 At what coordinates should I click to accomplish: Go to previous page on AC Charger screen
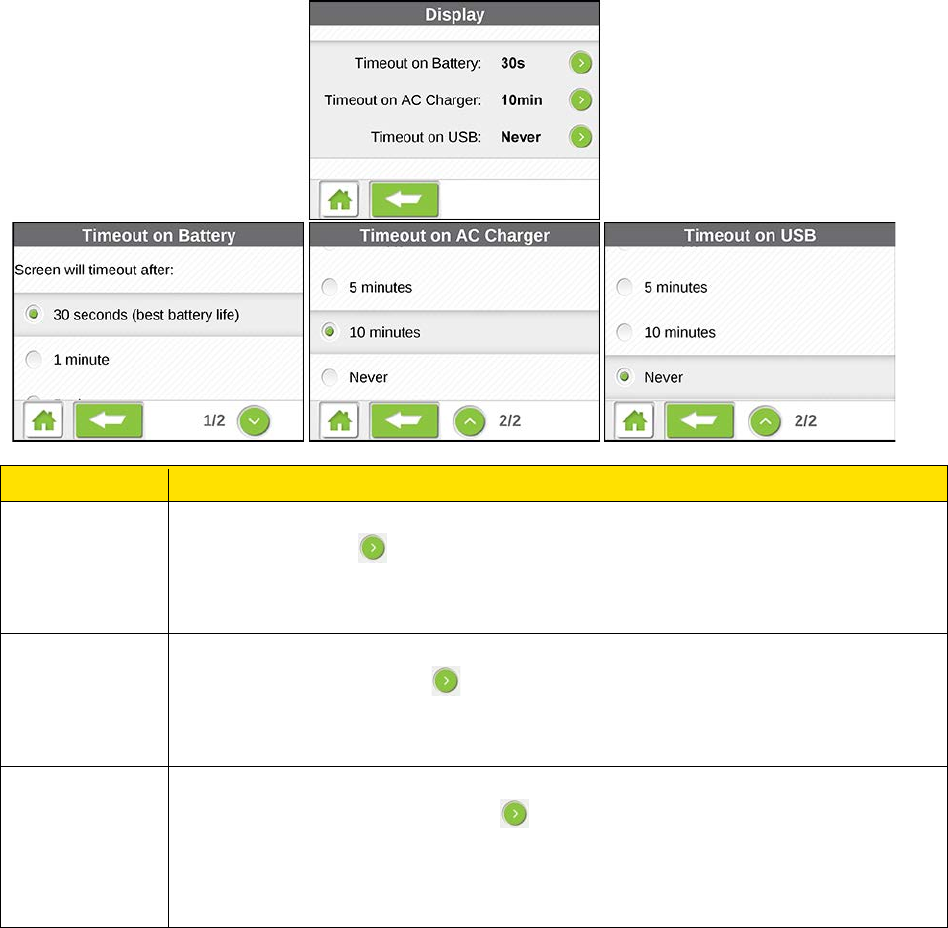469,421
